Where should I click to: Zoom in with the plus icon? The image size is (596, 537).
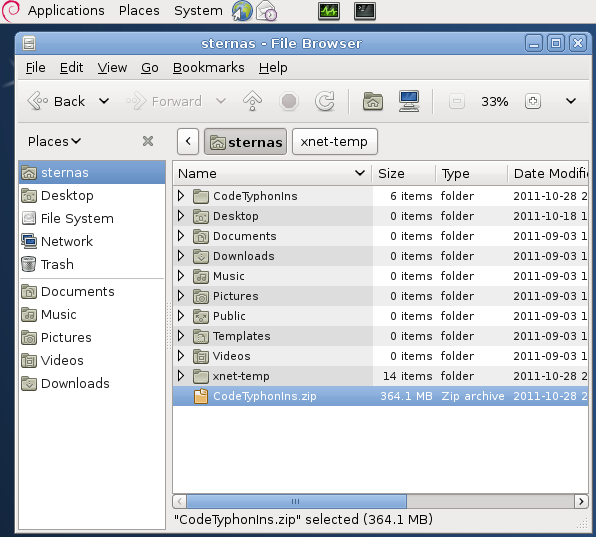coord(533,101)
